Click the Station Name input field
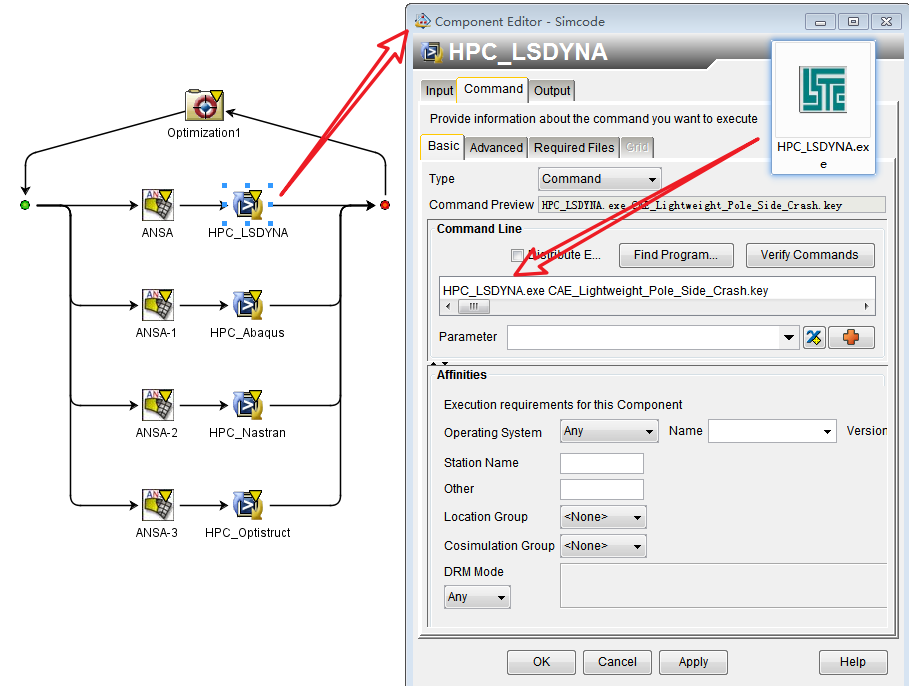Screen dimensions: 909x686 pos(602,463)
